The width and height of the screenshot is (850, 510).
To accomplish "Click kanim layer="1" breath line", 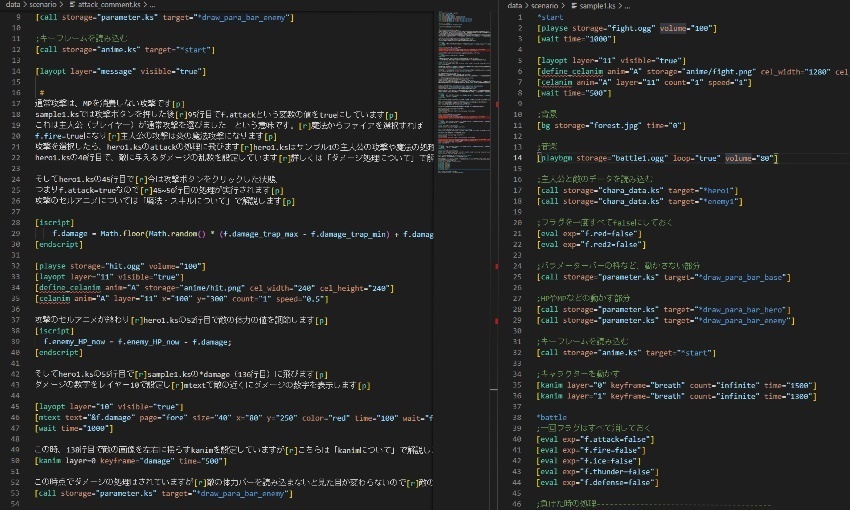I will 677,396.
